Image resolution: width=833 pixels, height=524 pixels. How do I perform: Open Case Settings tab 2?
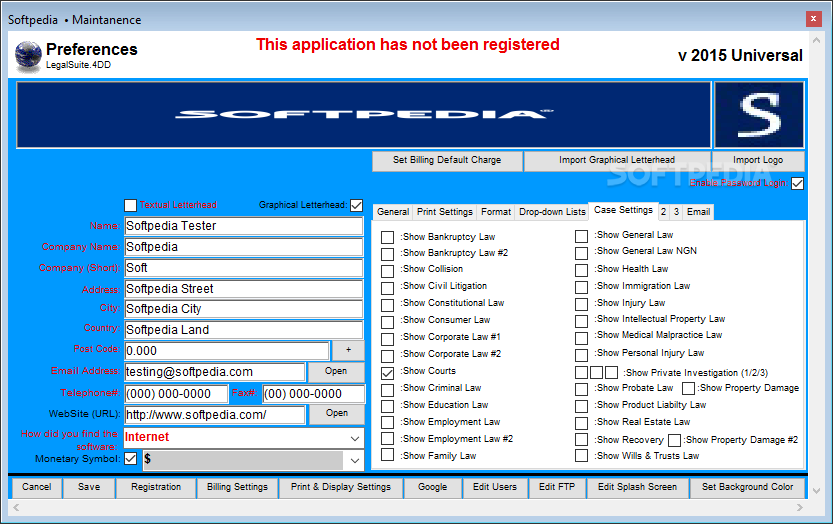pos(664,212)
